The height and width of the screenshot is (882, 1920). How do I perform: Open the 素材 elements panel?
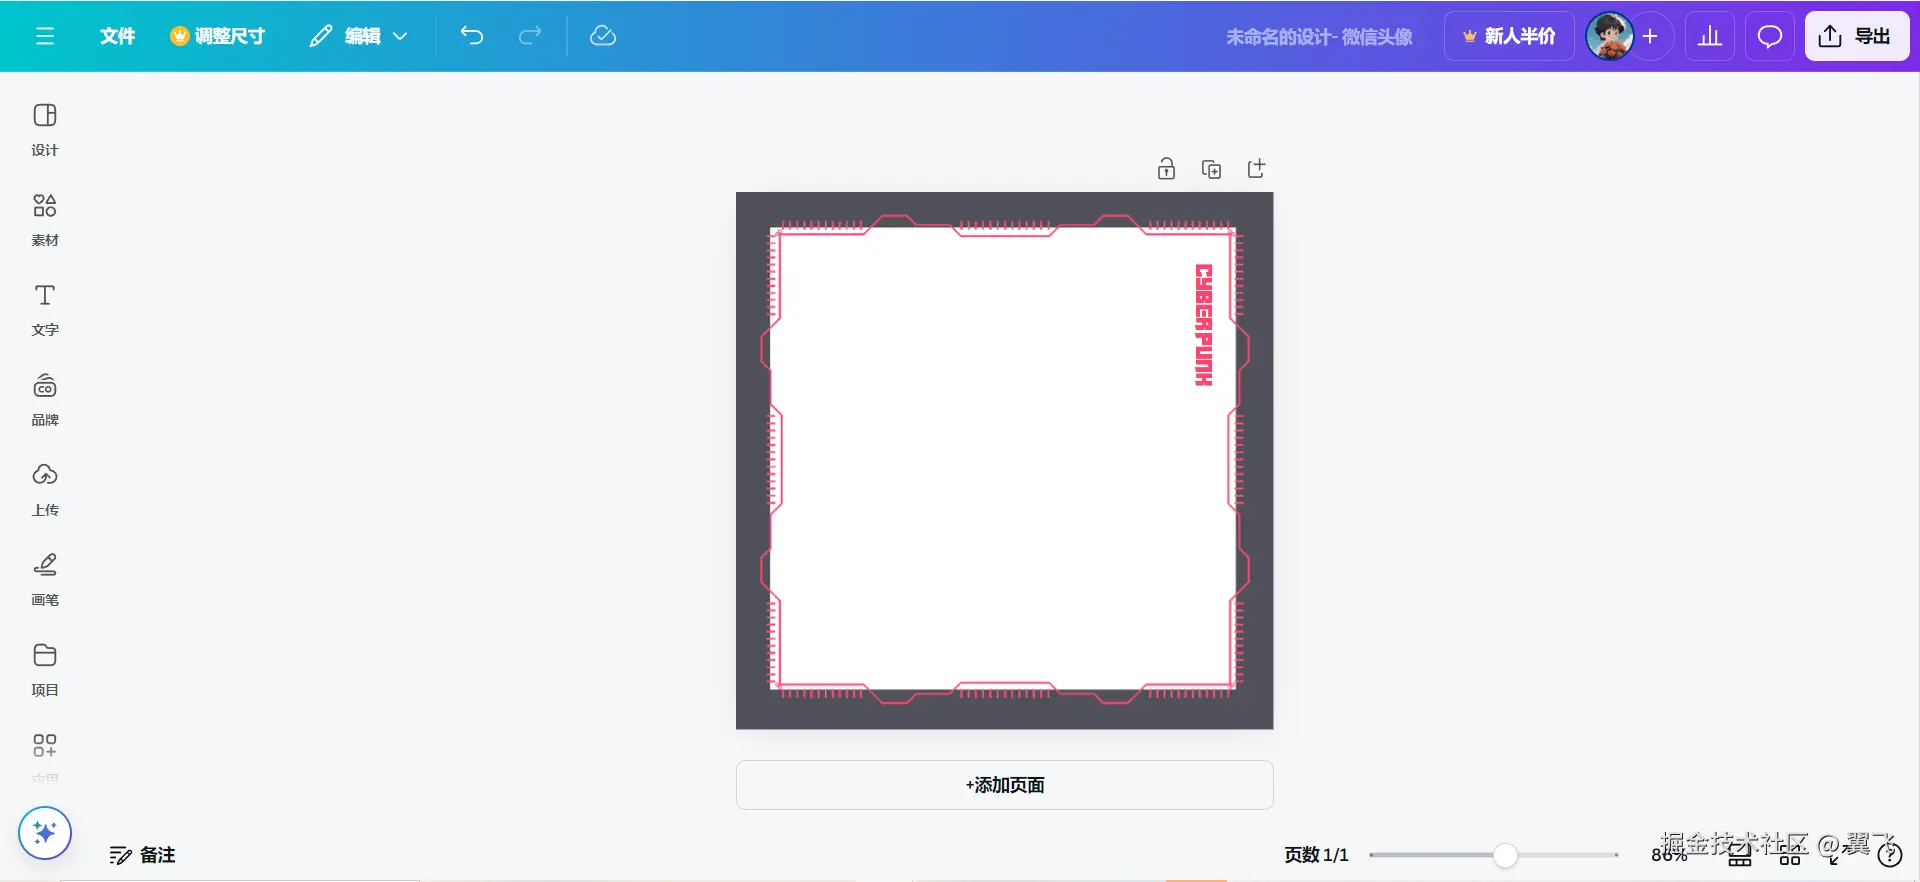pyautogui.click(x=45, y=220)
